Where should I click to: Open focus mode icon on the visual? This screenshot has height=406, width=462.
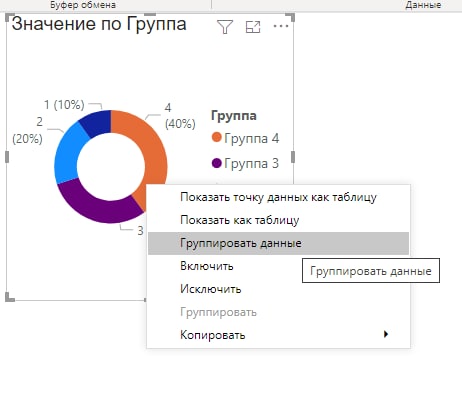click(x=253, y=27)
